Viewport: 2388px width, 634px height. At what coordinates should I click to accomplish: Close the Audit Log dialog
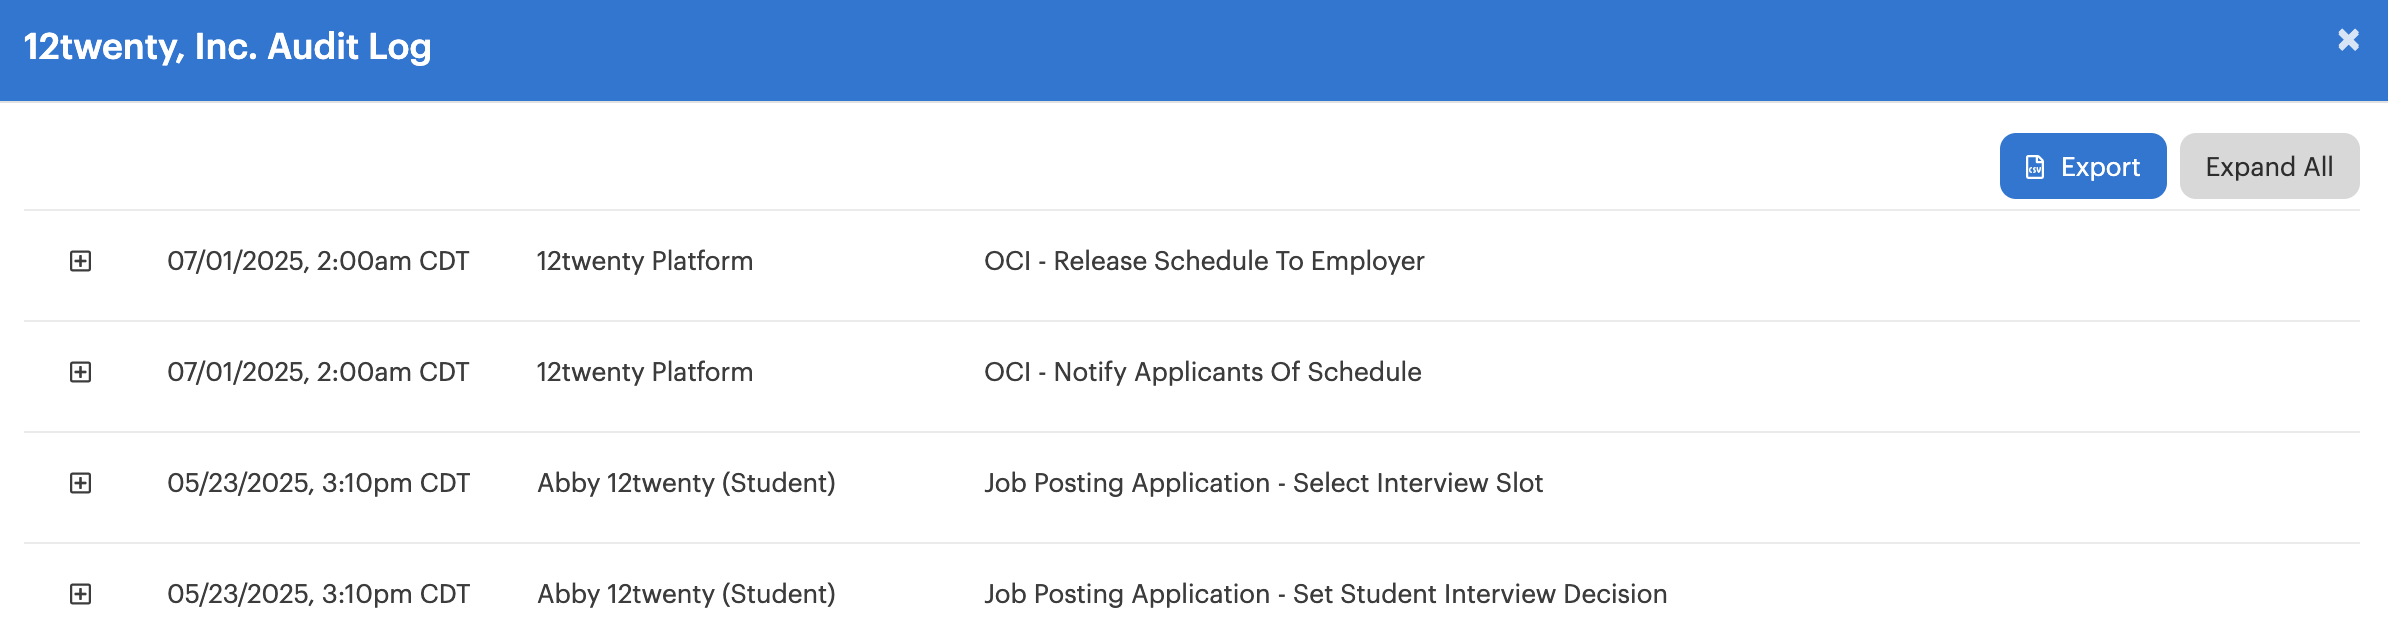2348,40
